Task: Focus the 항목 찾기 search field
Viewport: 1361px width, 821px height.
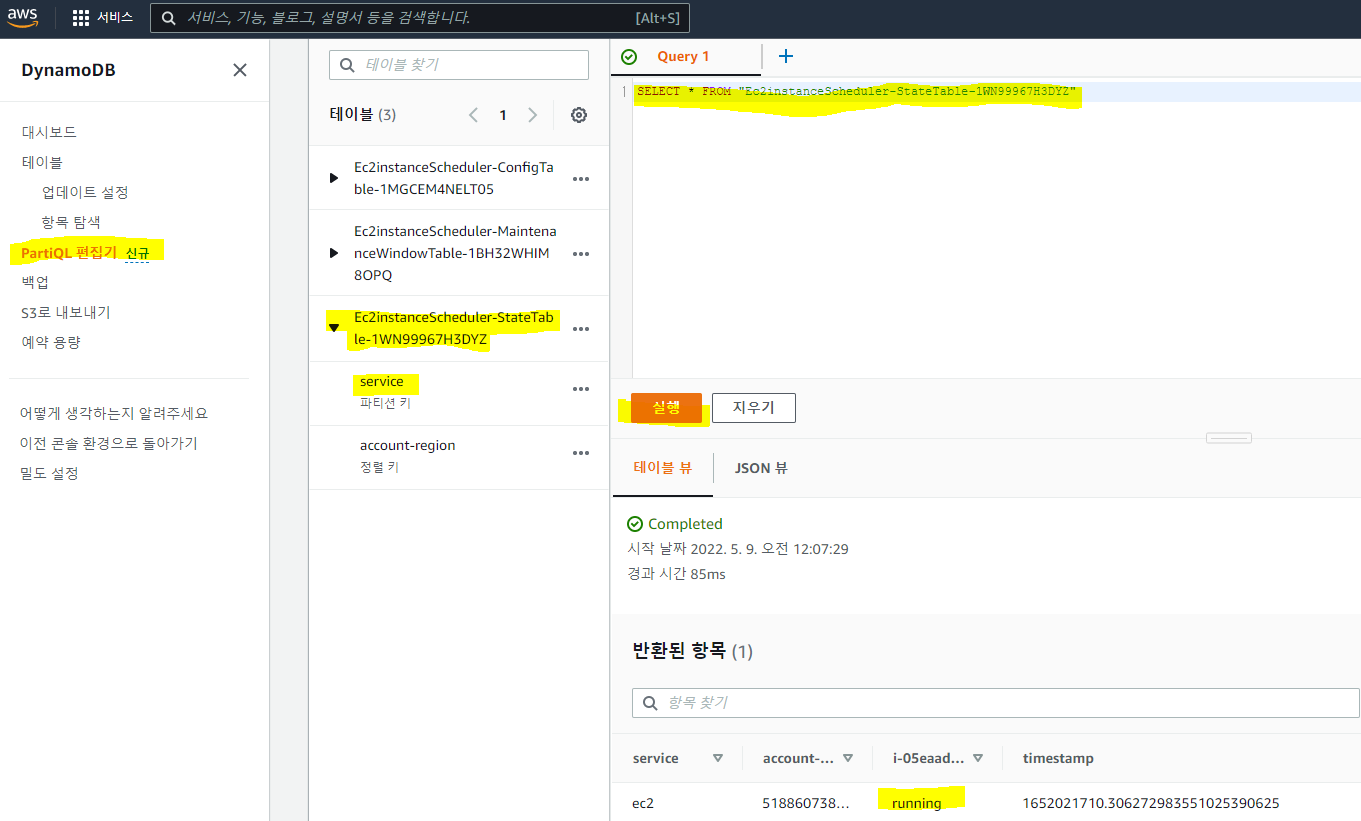Action: click(996, 703)
